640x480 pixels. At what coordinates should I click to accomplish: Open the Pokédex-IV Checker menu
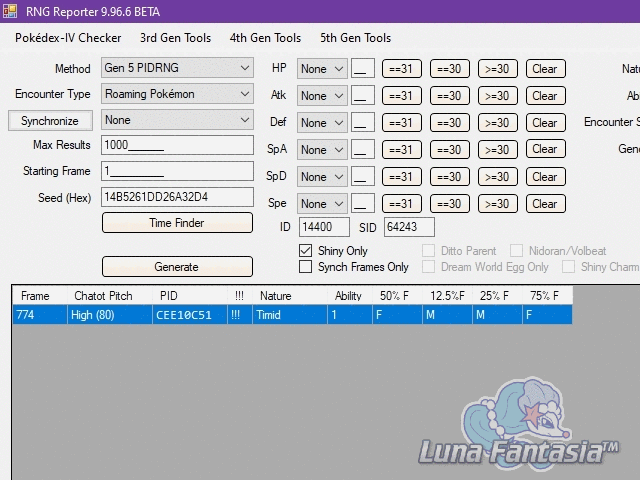pos(68,38)
